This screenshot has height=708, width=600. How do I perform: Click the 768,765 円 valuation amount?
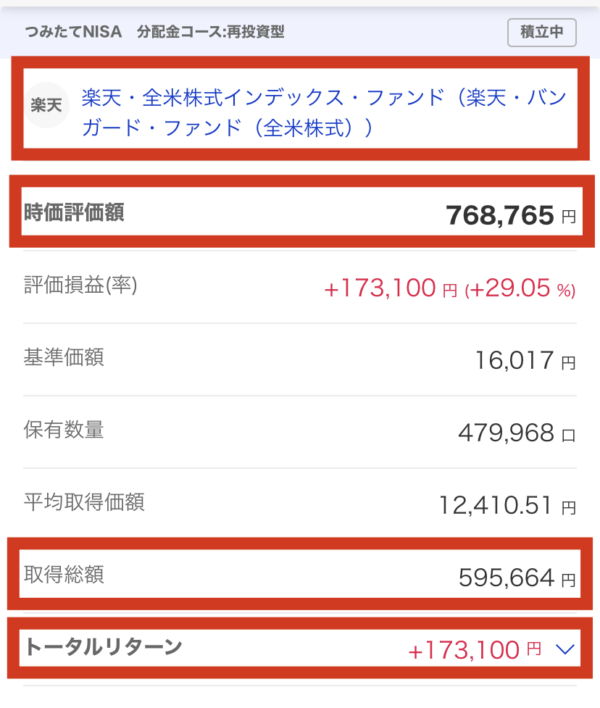(x=511, y=215)
